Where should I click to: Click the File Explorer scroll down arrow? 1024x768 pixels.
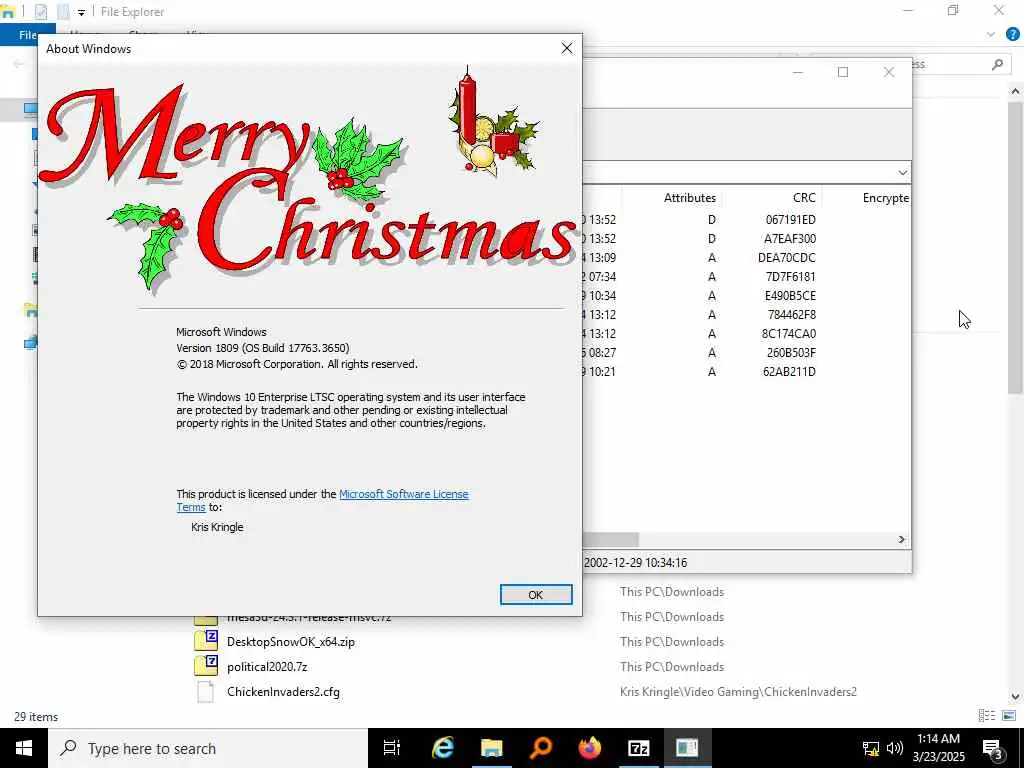tap(1015, 697)
